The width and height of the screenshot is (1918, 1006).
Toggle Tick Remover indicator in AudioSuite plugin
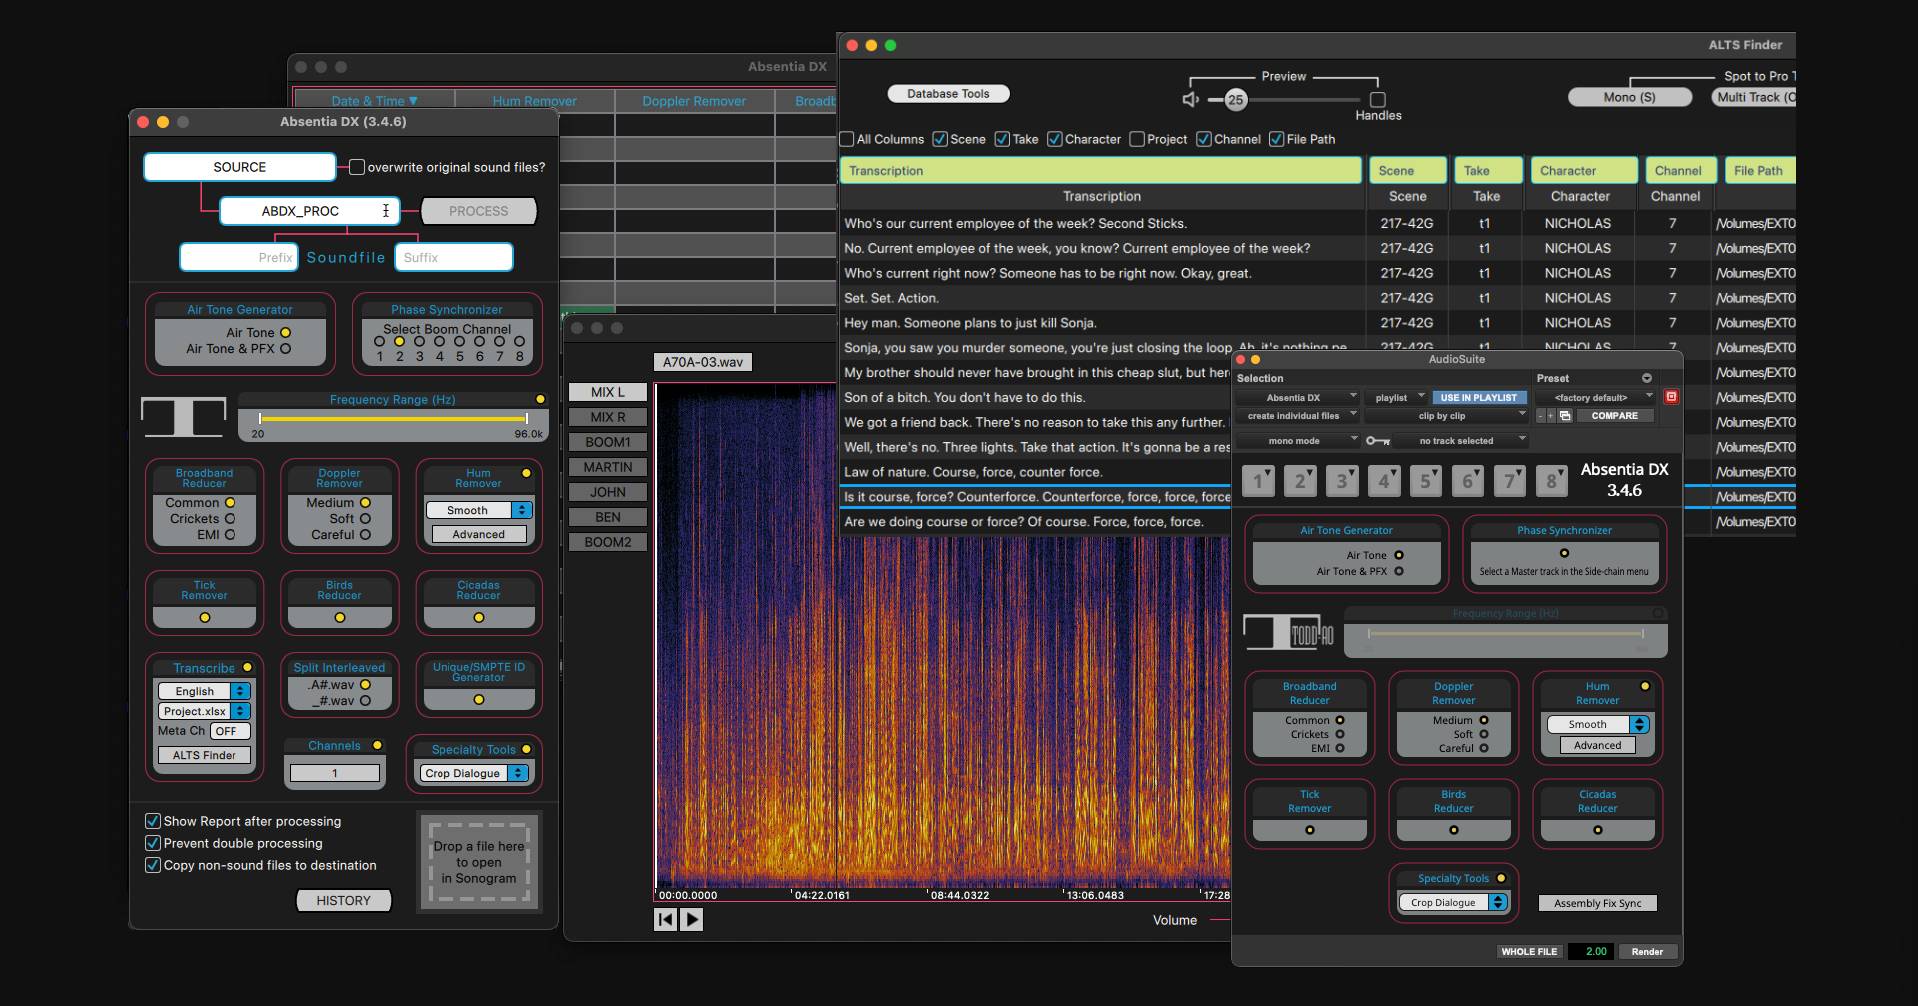pos(1310,830)
